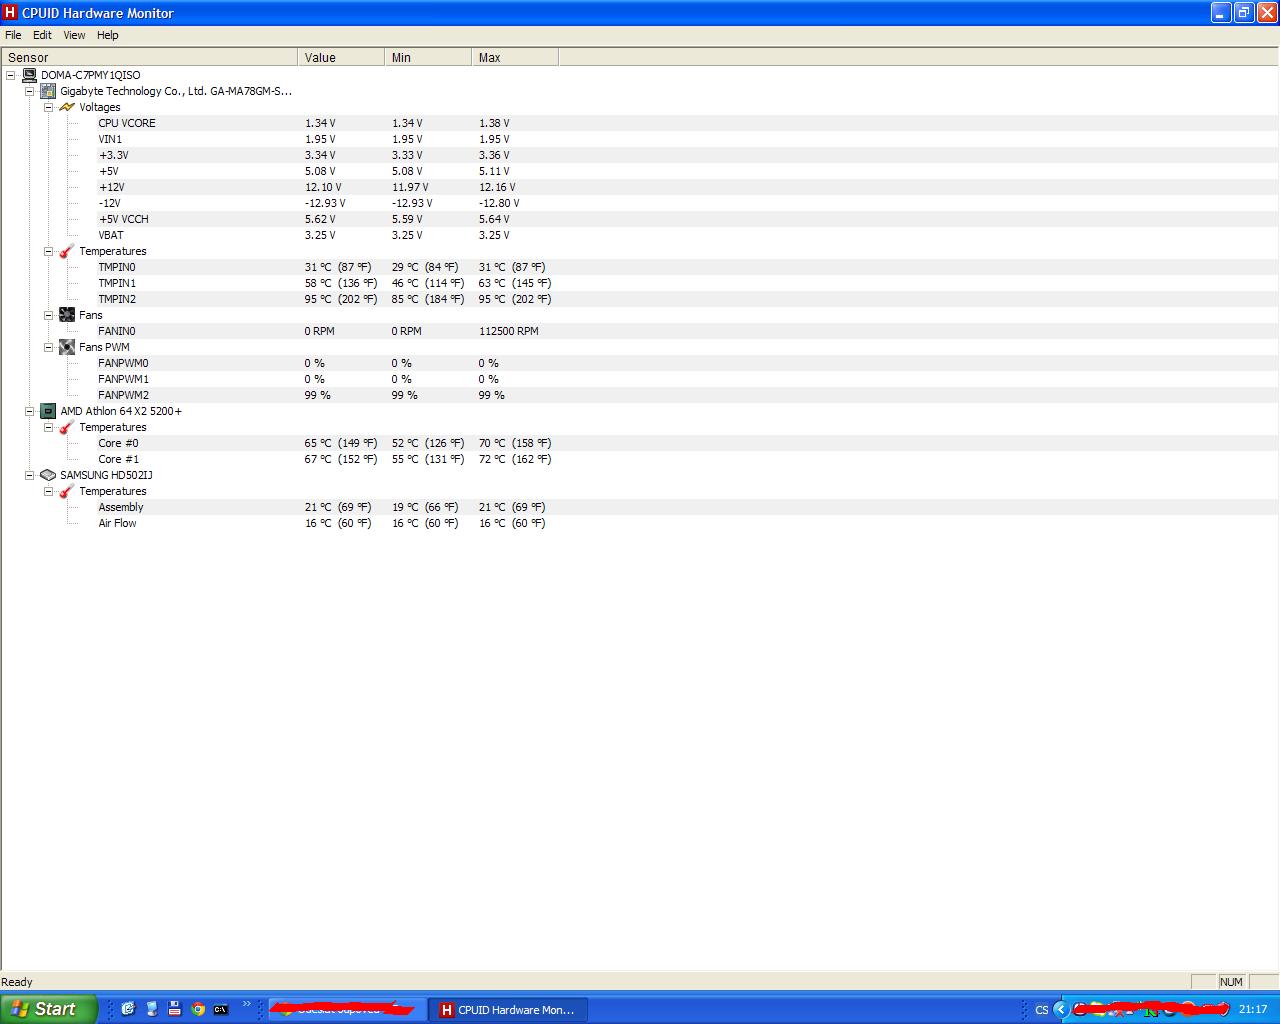Screen dimensions: 1280x1024
Task: Open the File menu
Action: (13, 35)
